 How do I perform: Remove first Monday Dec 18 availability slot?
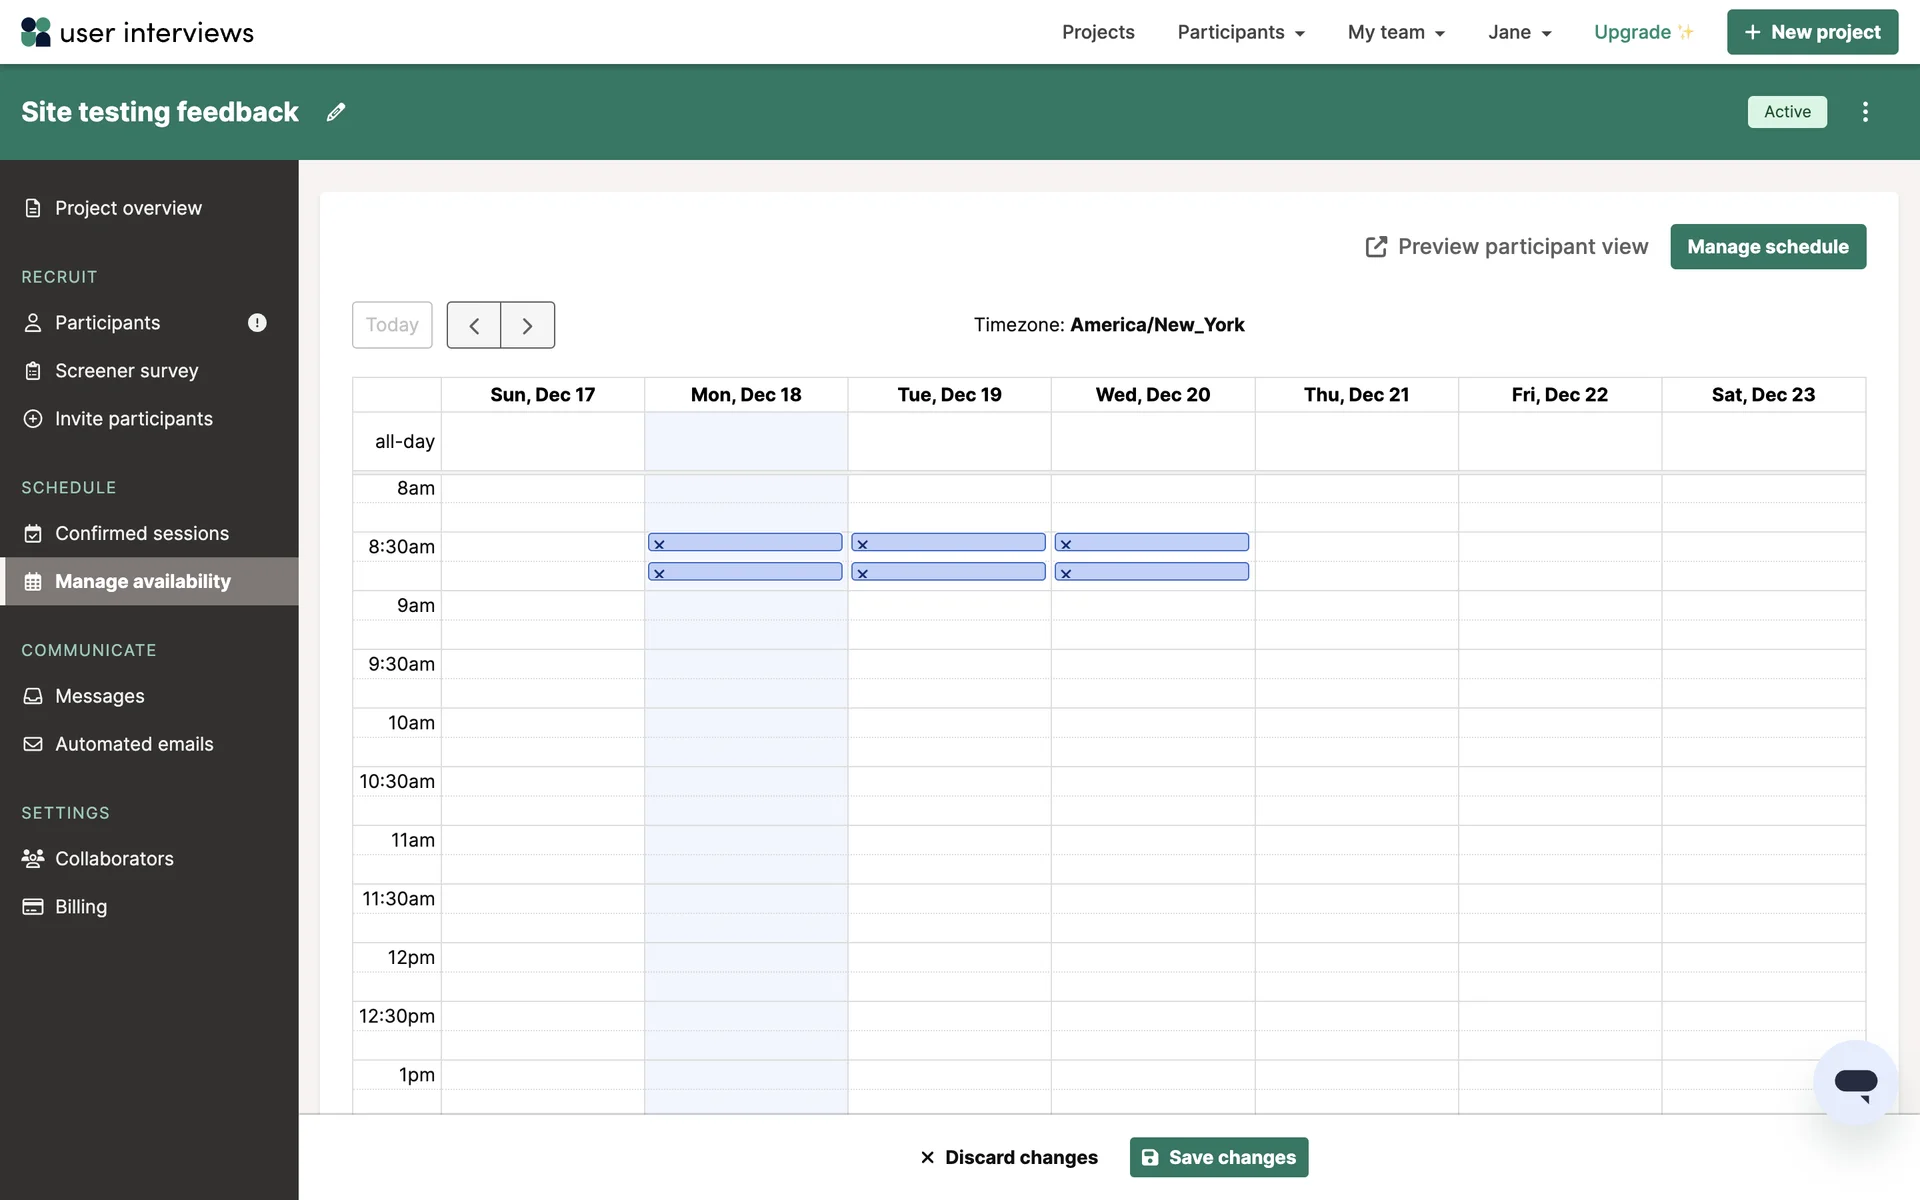659,544
